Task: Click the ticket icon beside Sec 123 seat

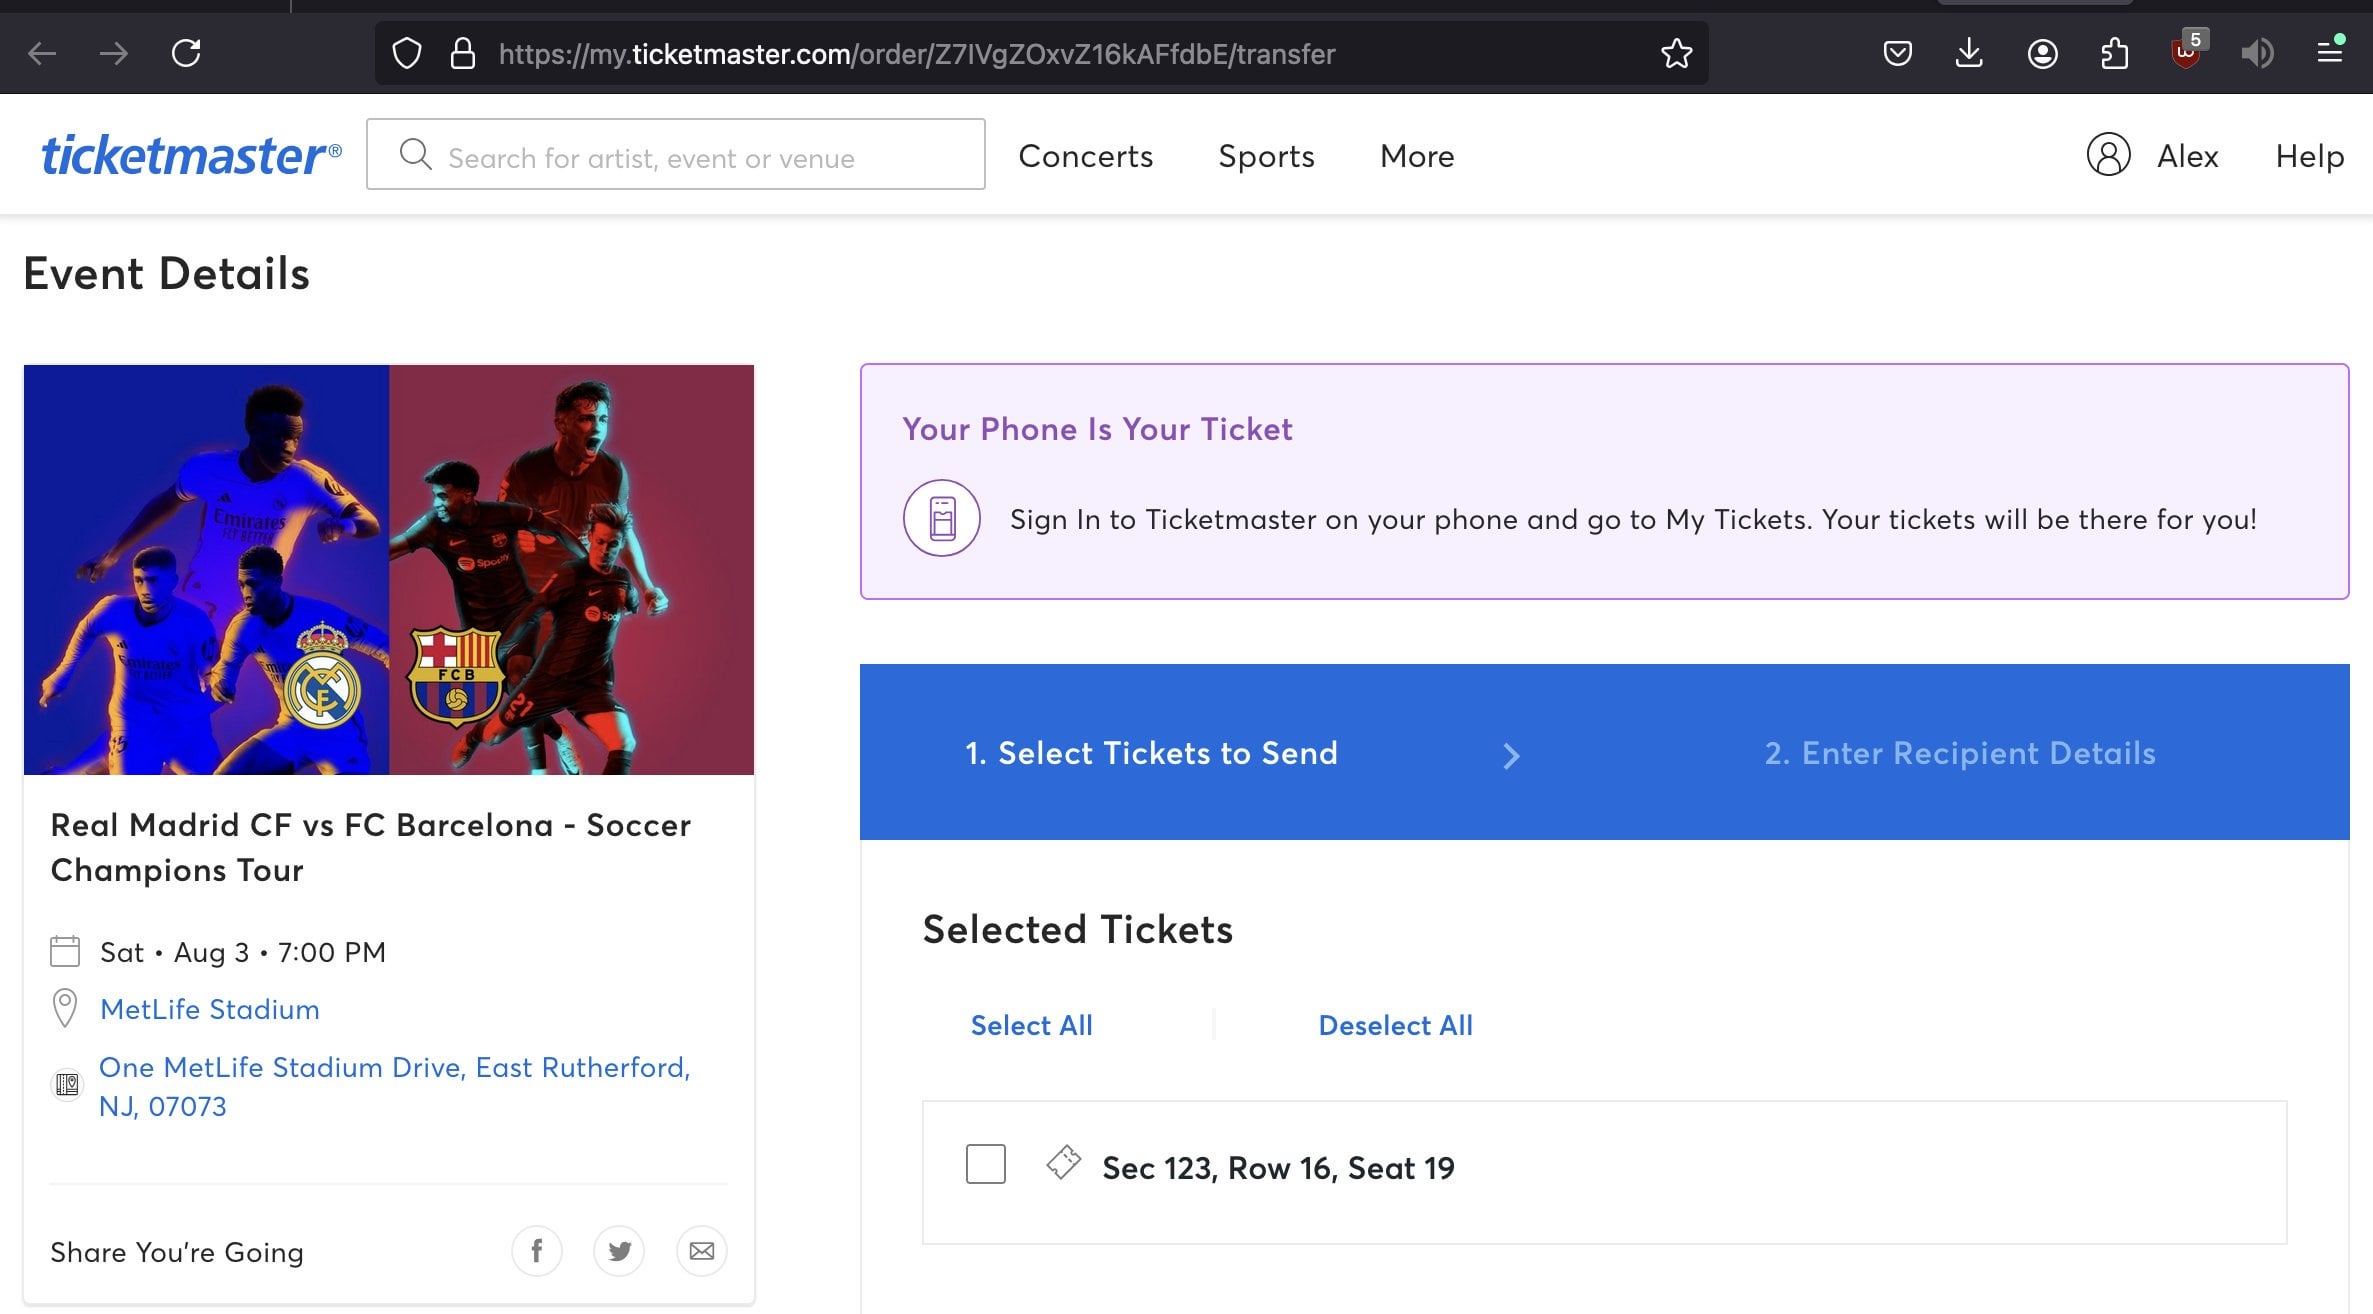Action: [1063, 1162]
